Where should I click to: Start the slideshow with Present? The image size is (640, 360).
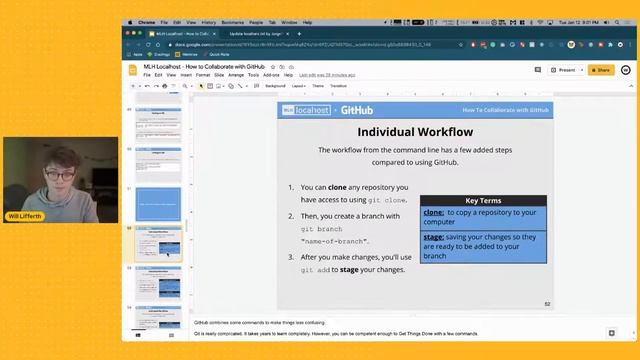pos(563,70)
